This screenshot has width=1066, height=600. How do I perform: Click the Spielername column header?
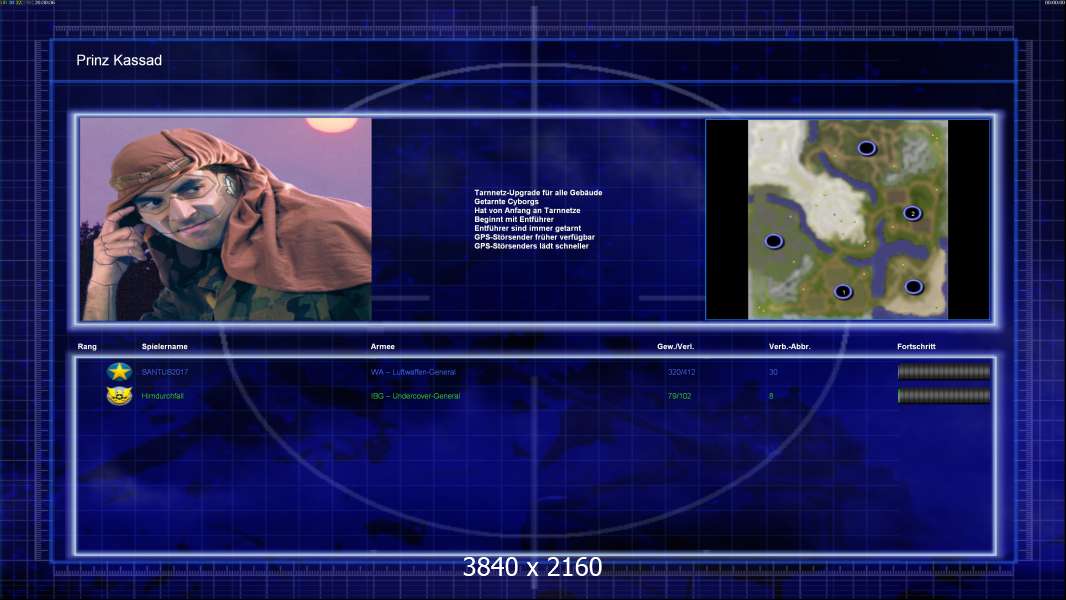(x=165, y=347)
